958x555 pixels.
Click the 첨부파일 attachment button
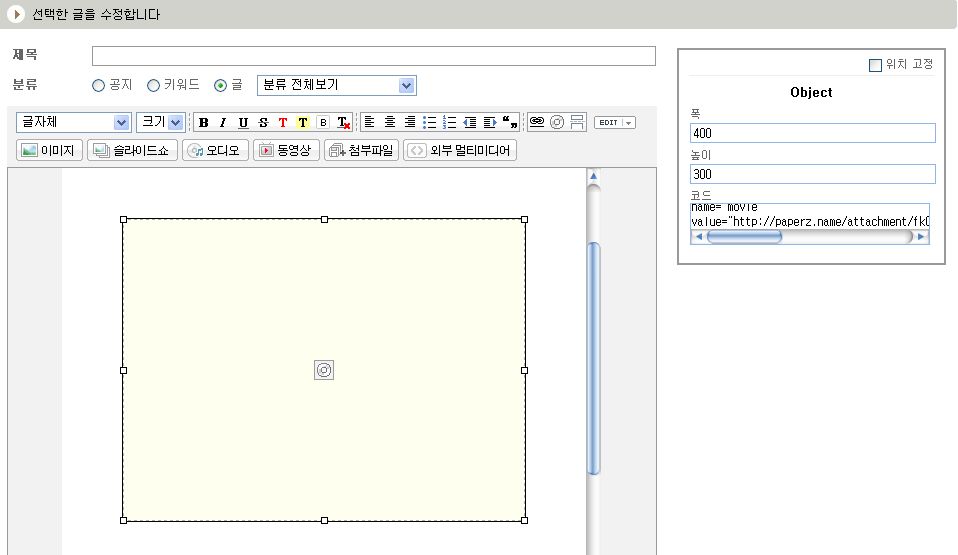pyautogui.click(x=362, y=150)
